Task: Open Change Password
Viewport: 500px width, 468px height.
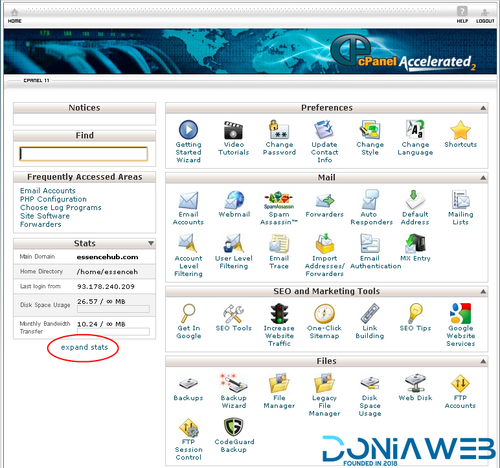Action: (x=279, y=138)
